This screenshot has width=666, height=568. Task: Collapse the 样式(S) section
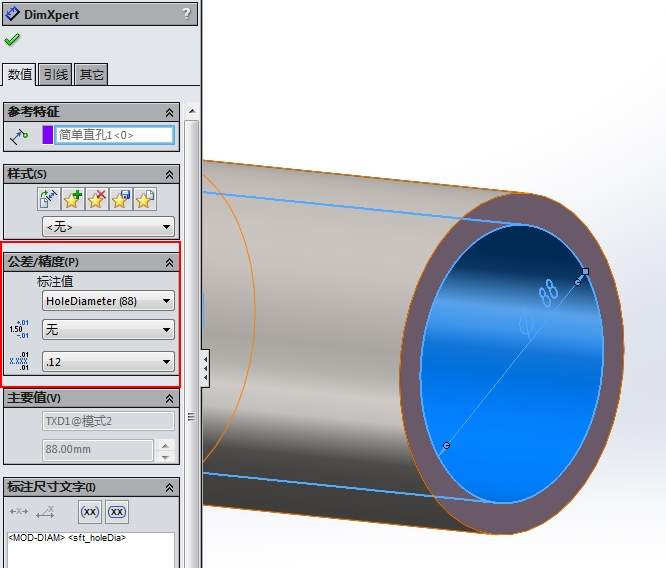pos(169,174)
